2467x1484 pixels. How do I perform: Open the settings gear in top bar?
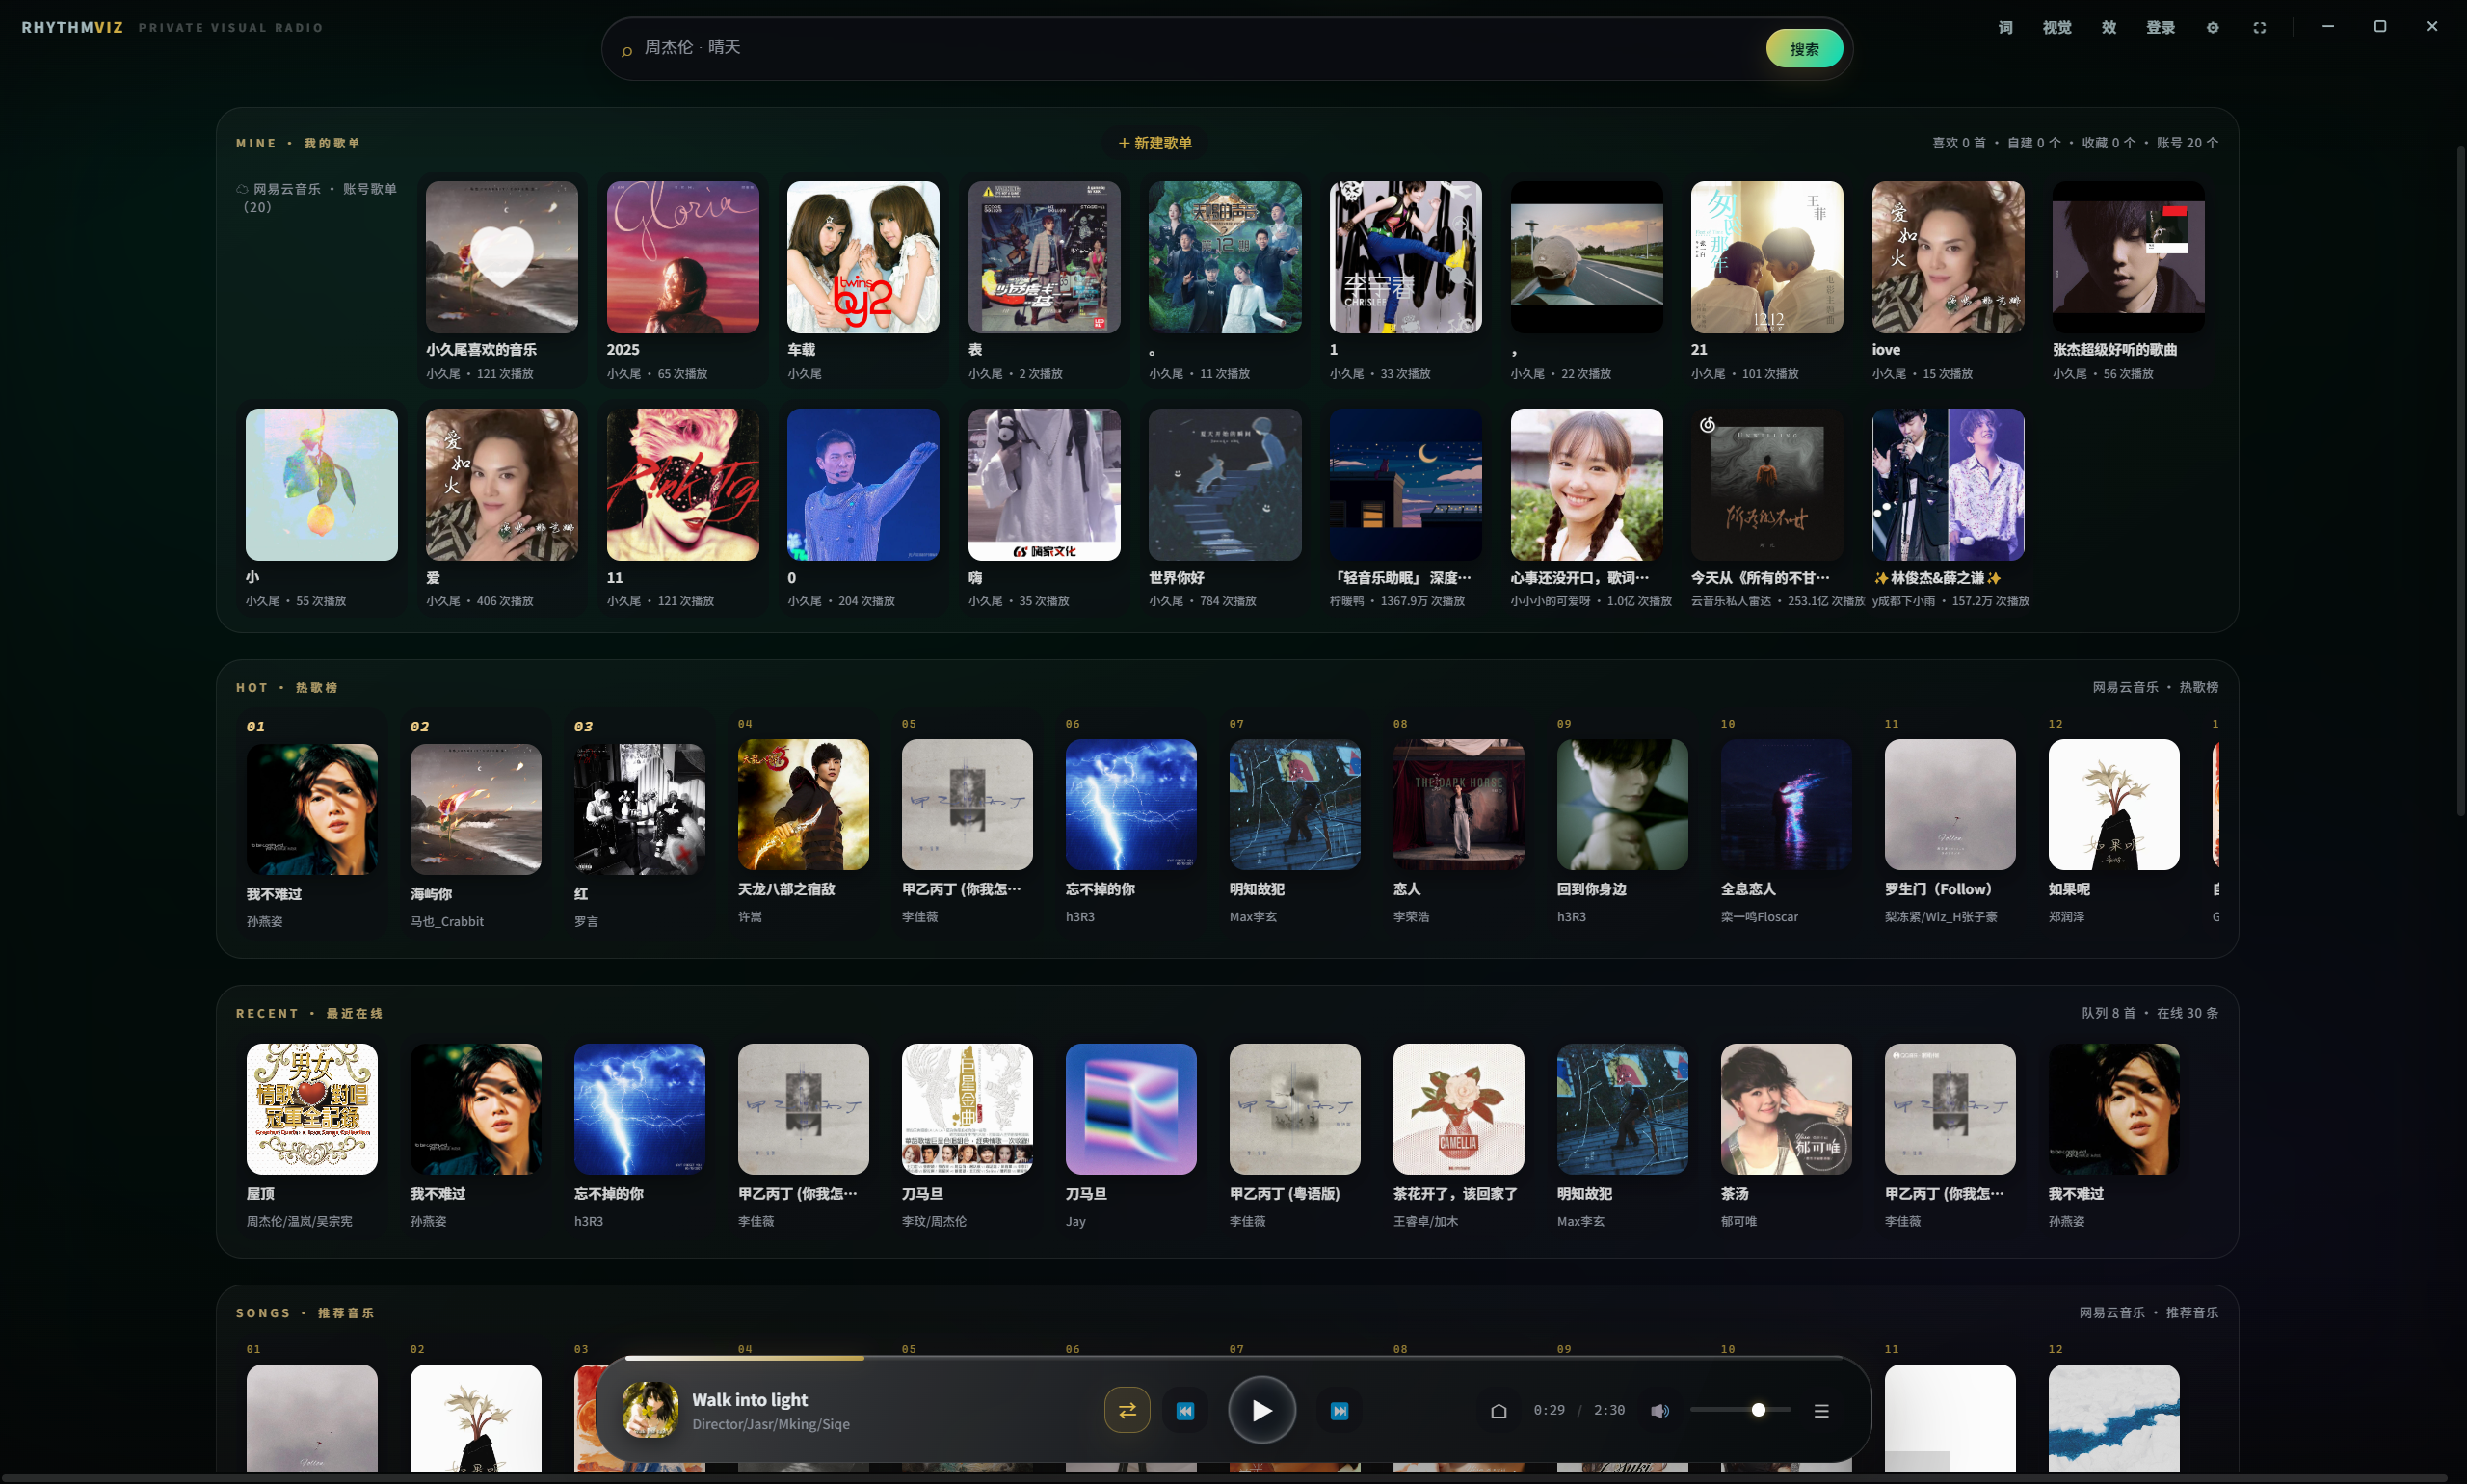pyautogui.click(x=2212, y=27)
